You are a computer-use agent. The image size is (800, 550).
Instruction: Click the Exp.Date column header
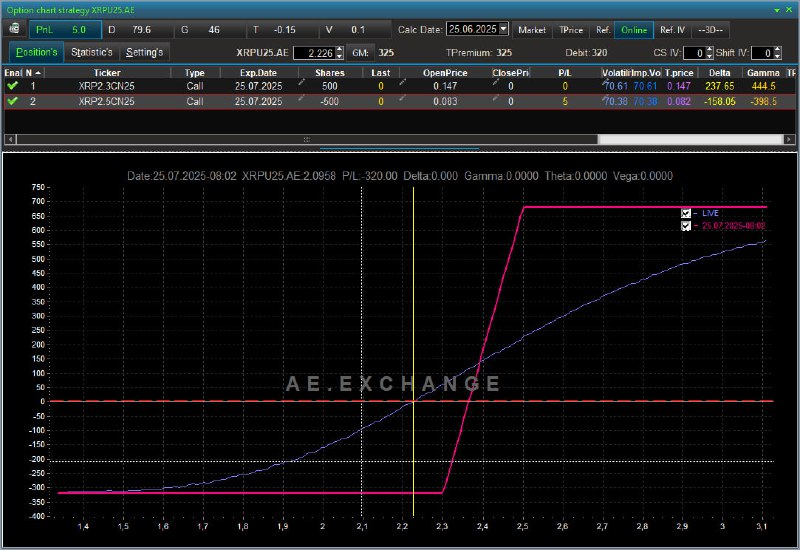258,73
